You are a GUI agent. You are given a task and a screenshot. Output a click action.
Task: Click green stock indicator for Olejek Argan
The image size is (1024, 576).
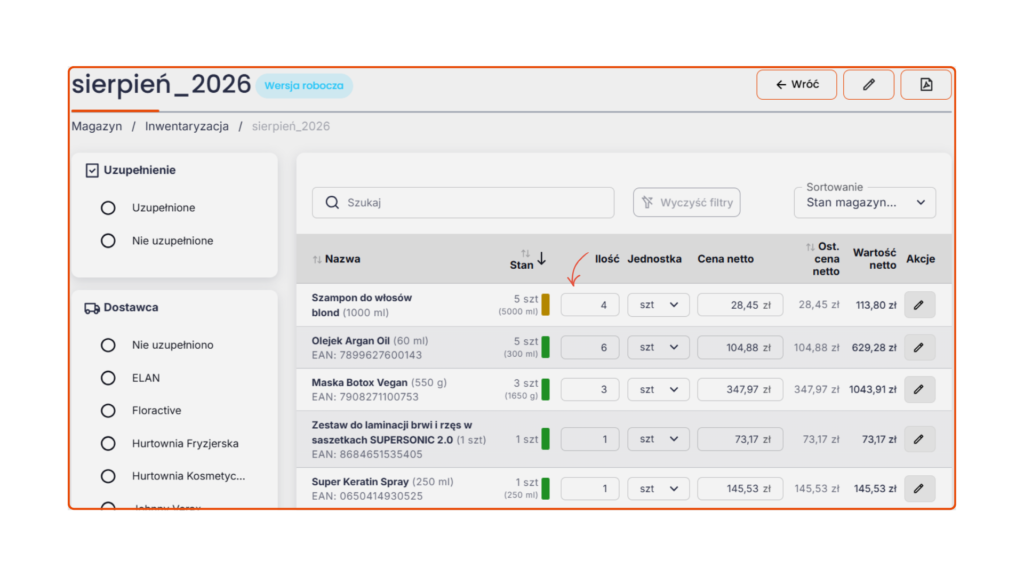(545, 347)
